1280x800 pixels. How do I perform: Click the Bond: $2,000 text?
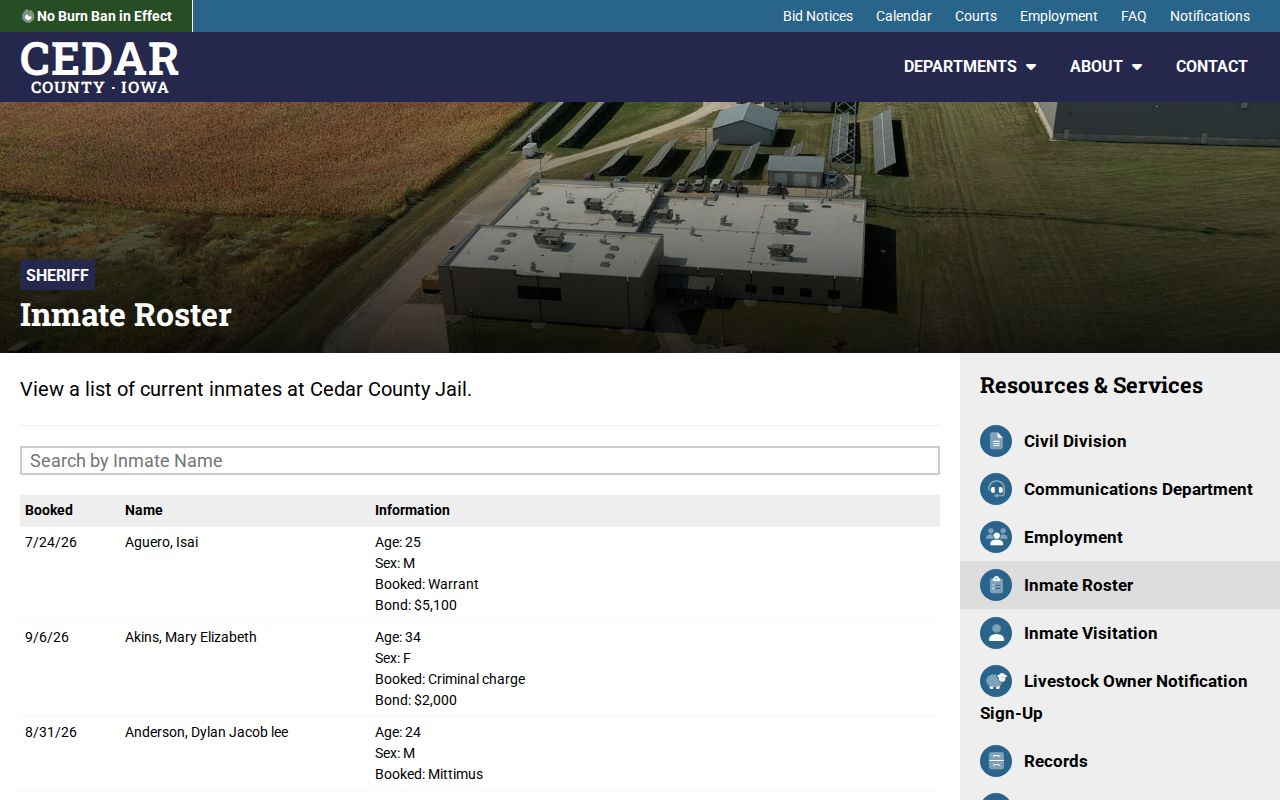[x=416, y=700]
